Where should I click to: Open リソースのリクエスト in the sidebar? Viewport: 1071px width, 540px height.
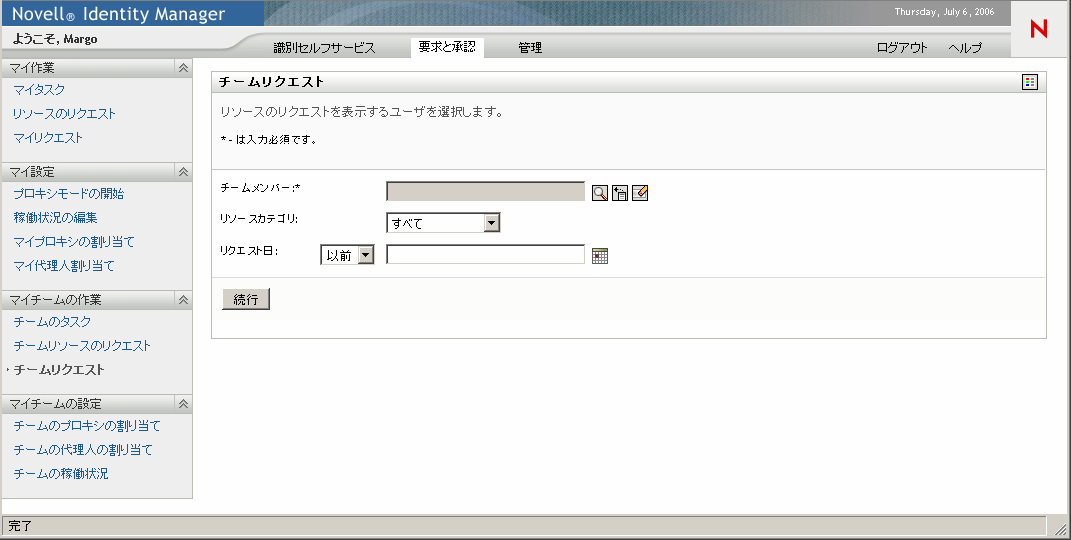(64, 113)
